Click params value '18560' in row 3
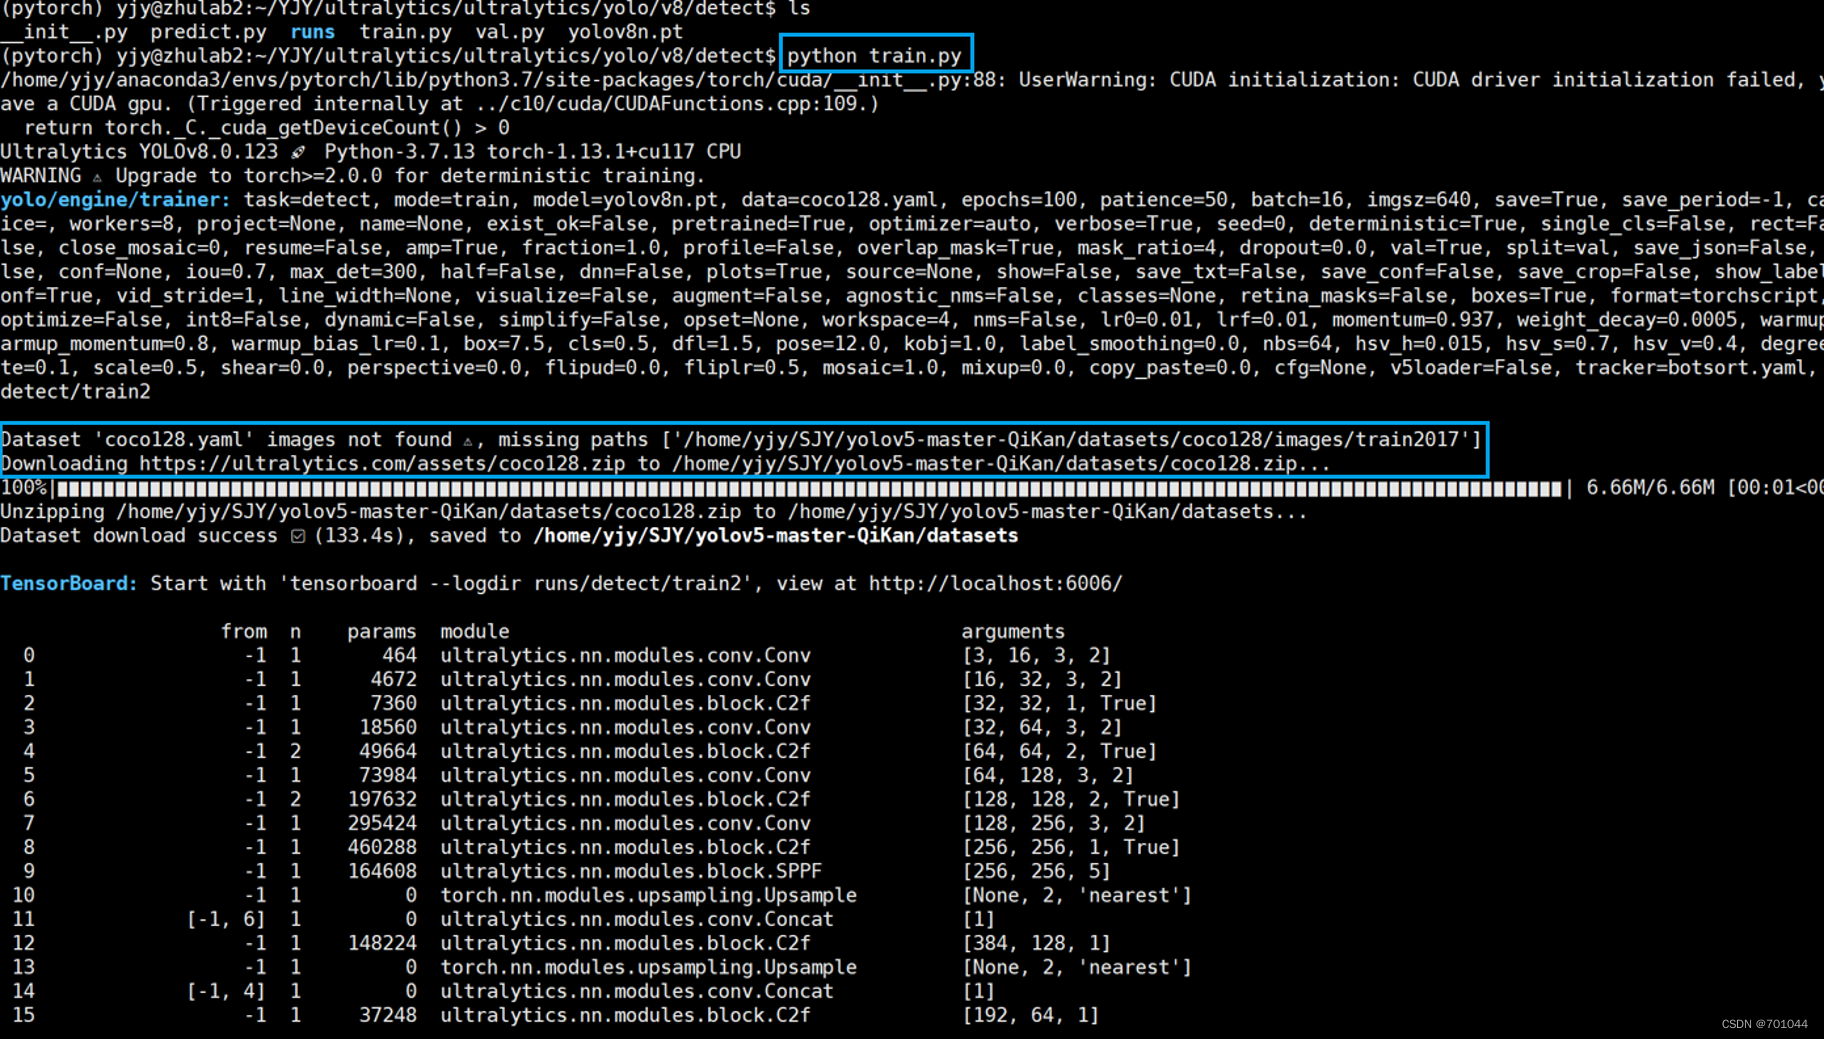 pyautogui.click(x=387, y=728)
